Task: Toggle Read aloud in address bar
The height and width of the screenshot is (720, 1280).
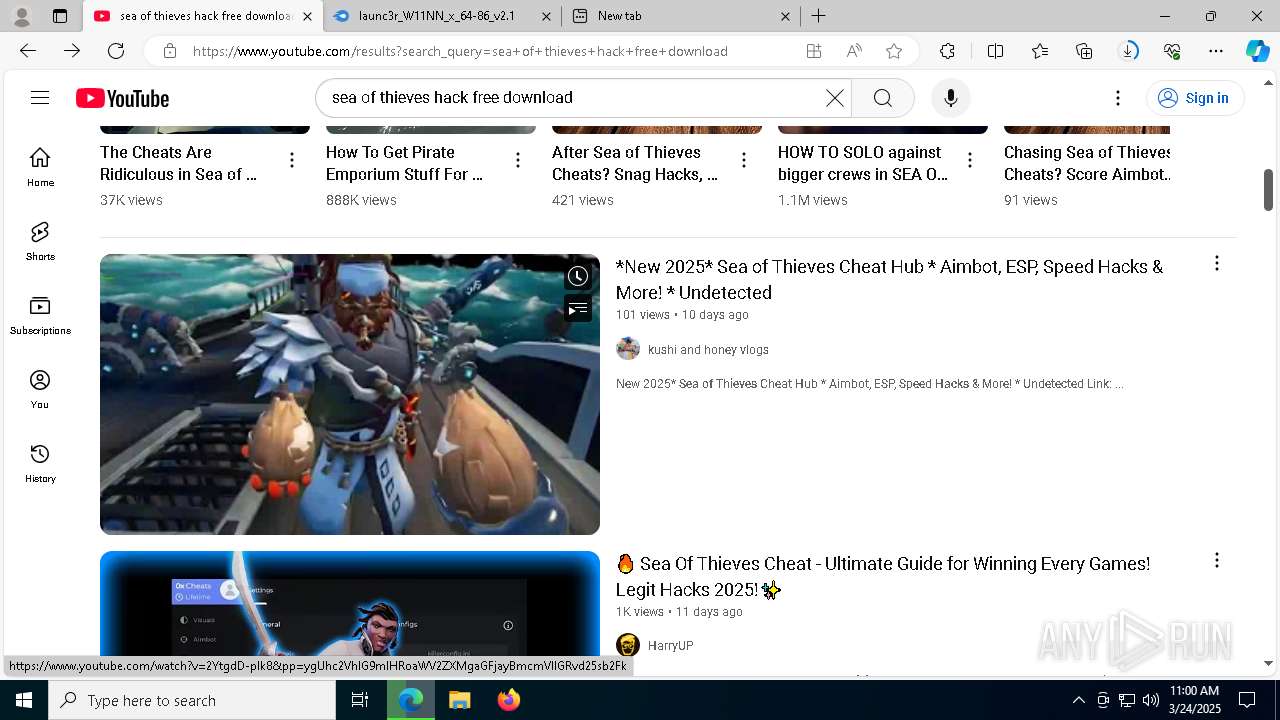Action: pyautogui.click(x=854, y=51)
